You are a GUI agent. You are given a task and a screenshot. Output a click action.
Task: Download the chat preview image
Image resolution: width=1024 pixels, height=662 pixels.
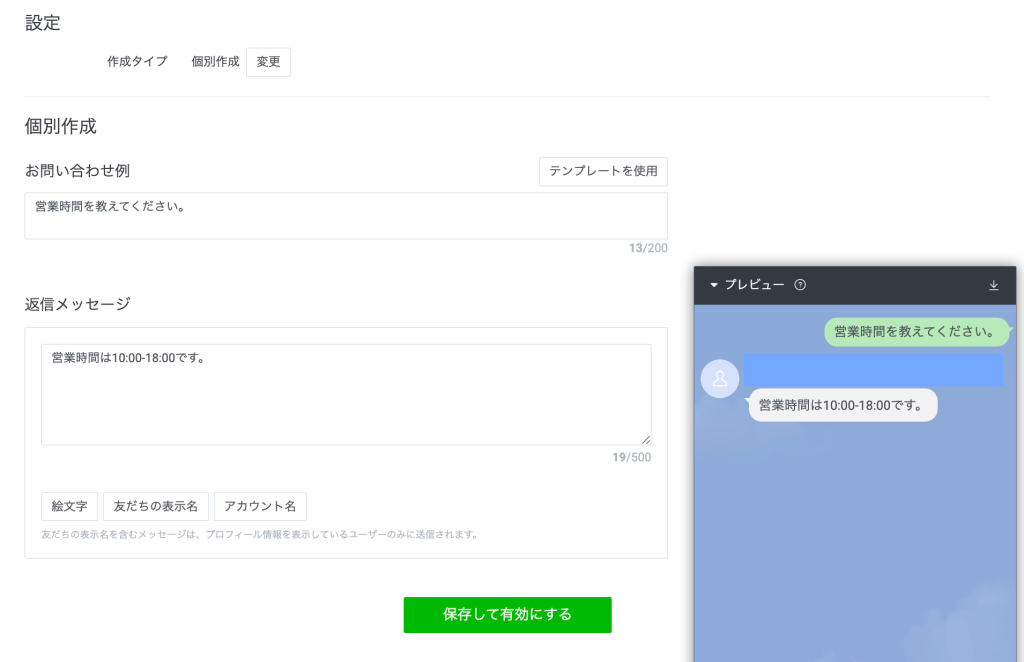coord(993,285)
